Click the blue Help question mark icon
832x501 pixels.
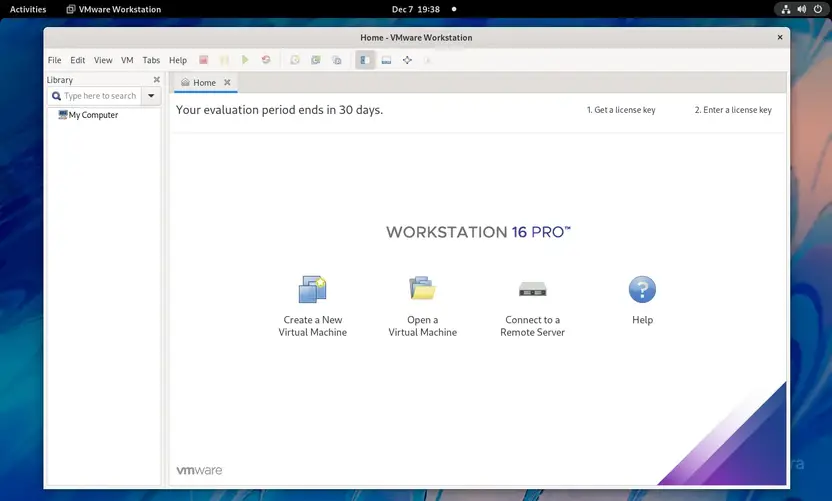(x=642, y=289)
